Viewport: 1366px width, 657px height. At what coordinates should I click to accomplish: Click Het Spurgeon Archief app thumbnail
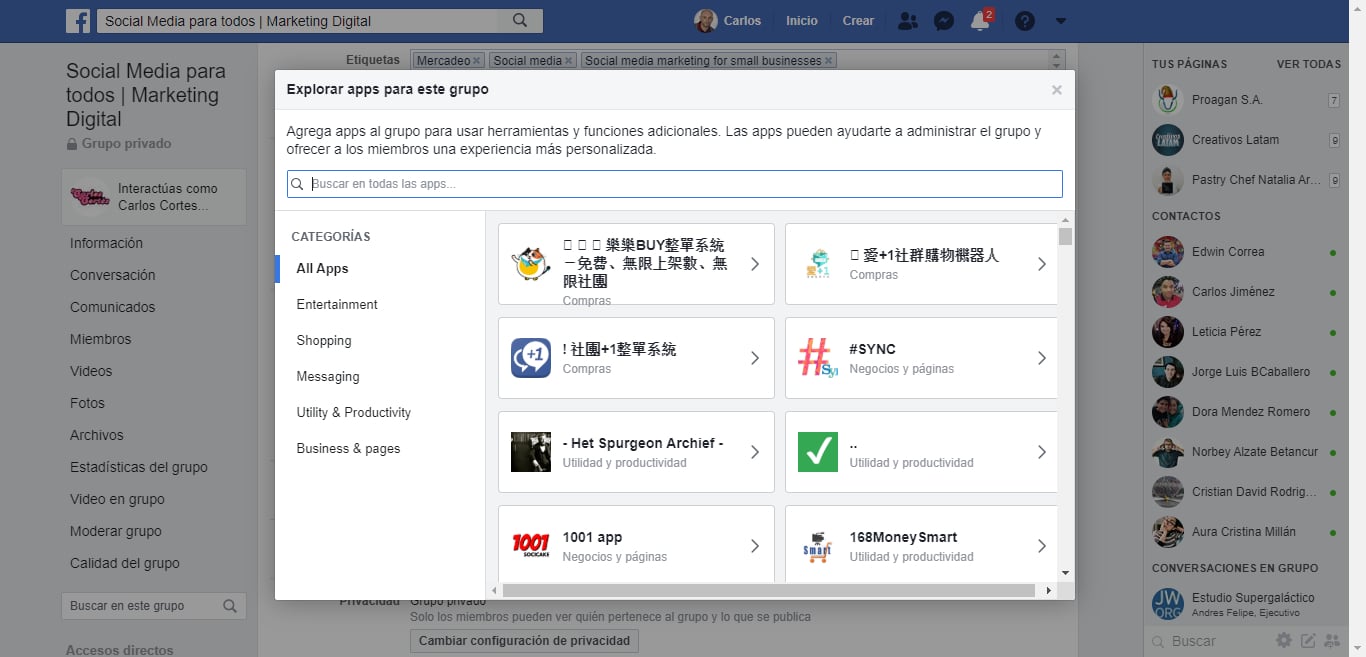point(531,452)
